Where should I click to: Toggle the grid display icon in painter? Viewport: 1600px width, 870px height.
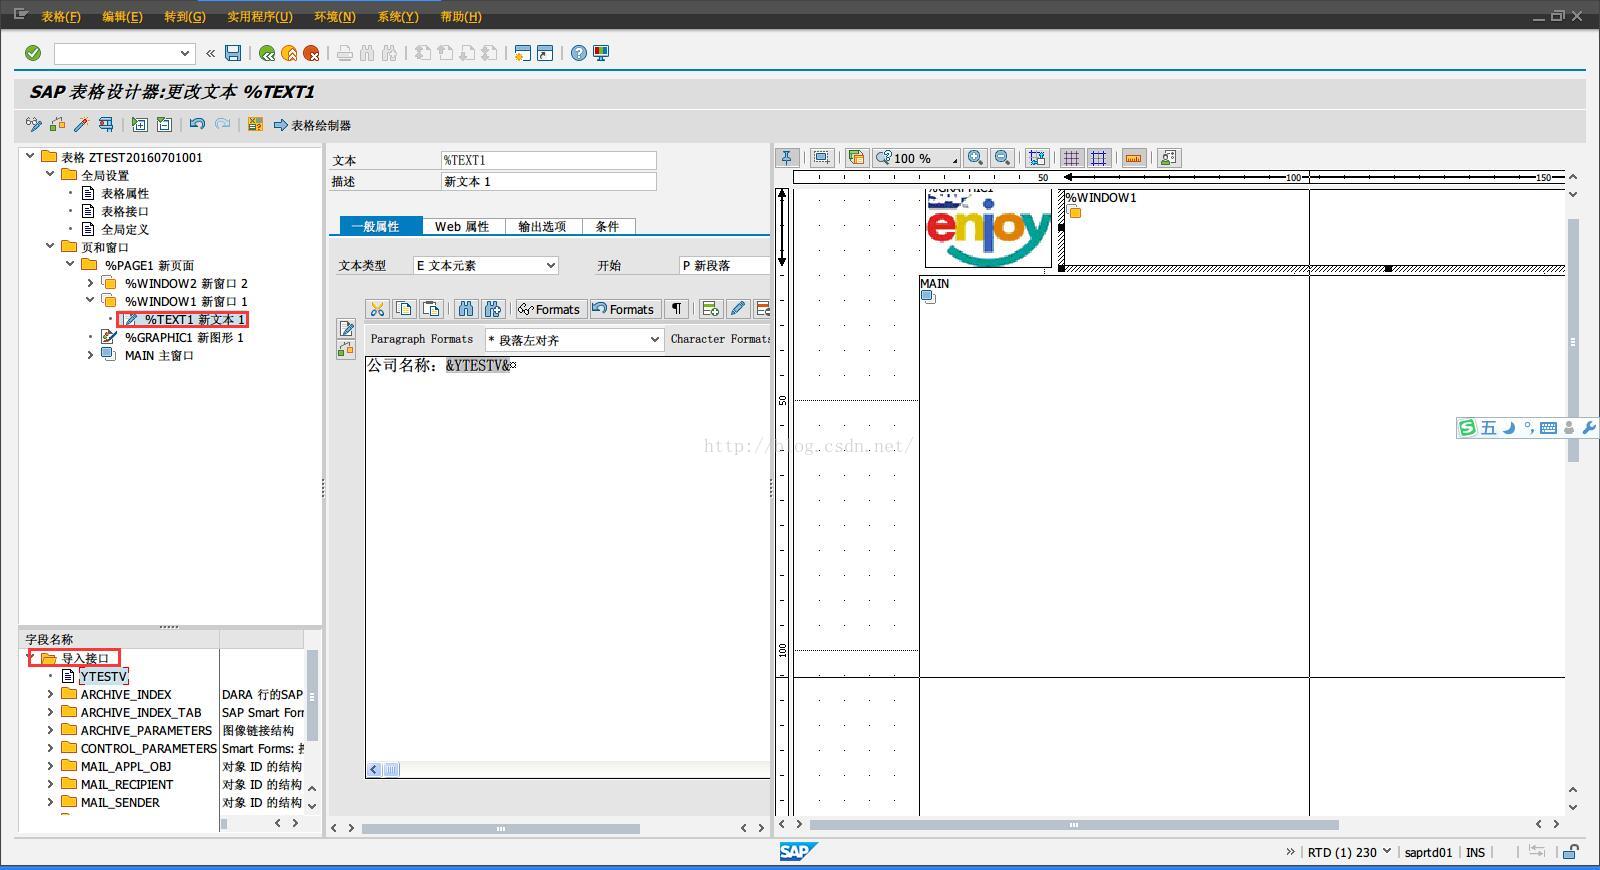(1072, 158)
